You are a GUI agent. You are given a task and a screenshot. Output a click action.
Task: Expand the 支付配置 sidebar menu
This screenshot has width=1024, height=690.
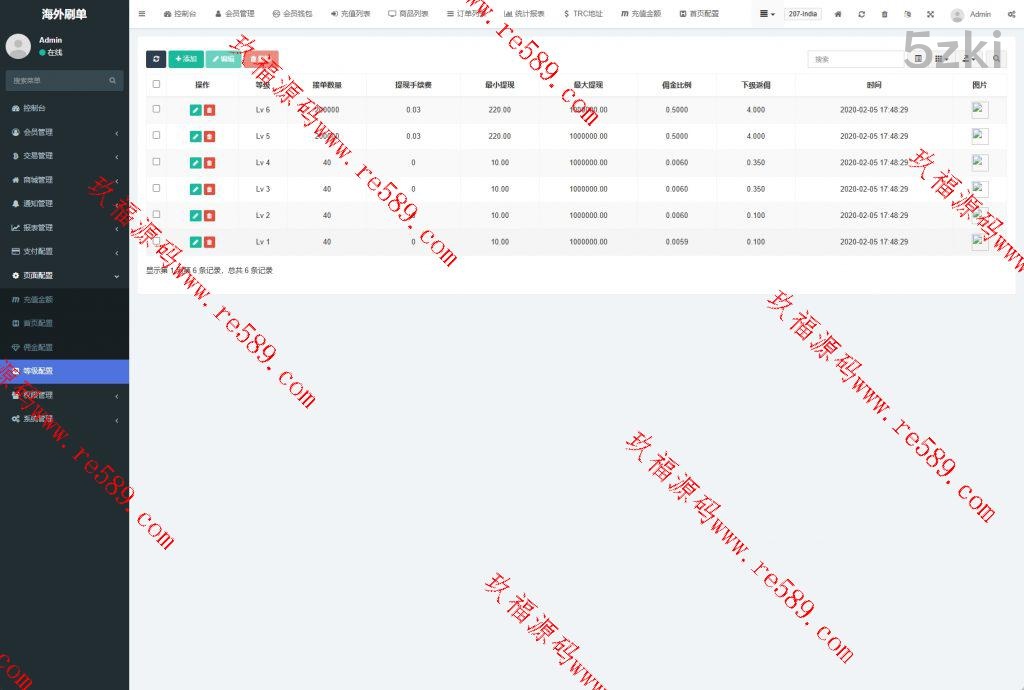pos(64,251)
